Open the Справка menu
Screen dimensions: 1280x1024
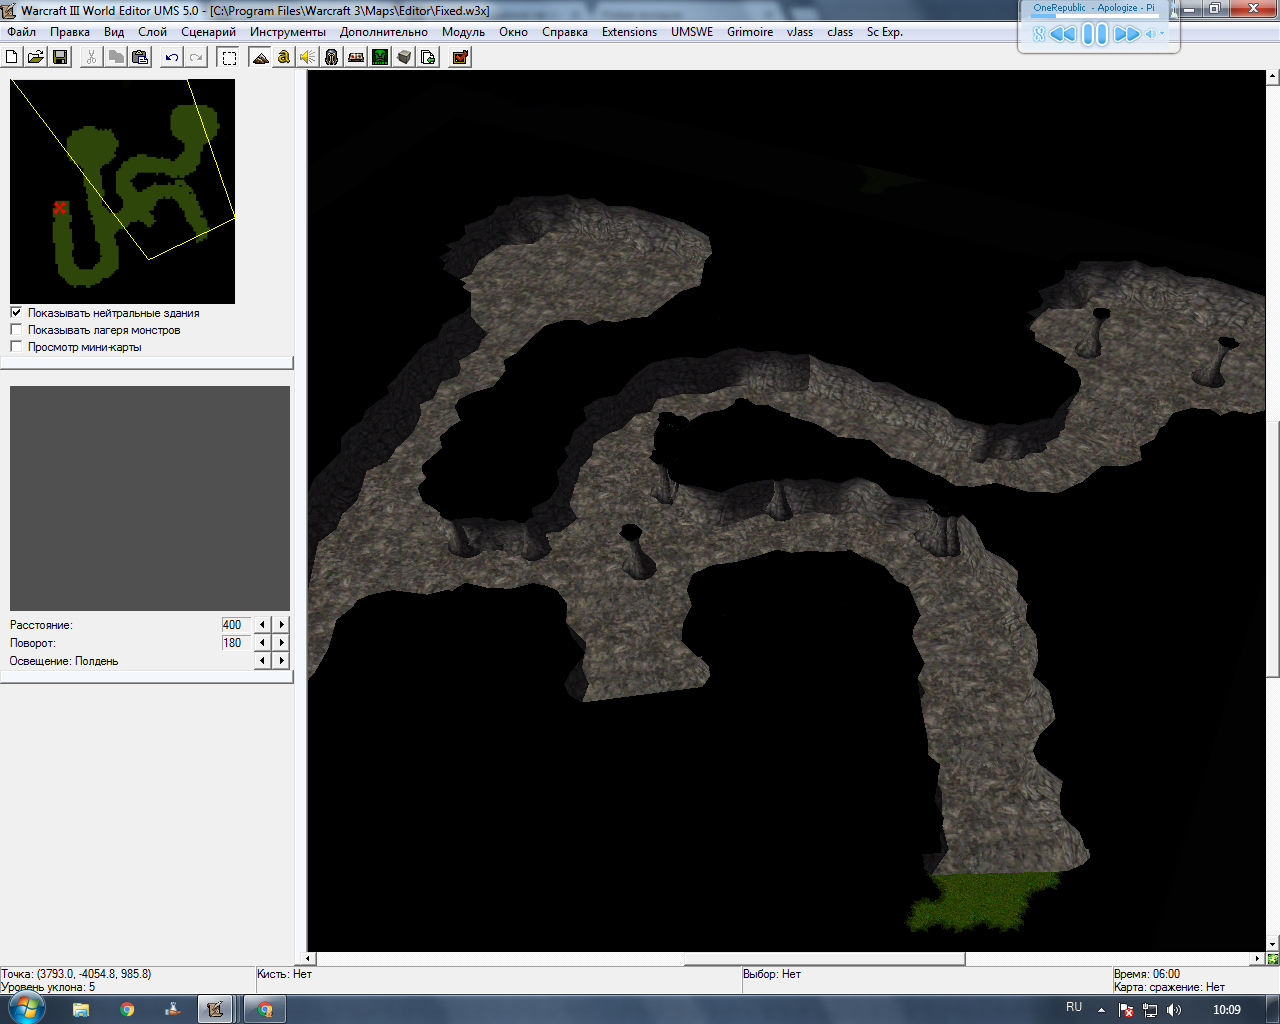point(565,32)
